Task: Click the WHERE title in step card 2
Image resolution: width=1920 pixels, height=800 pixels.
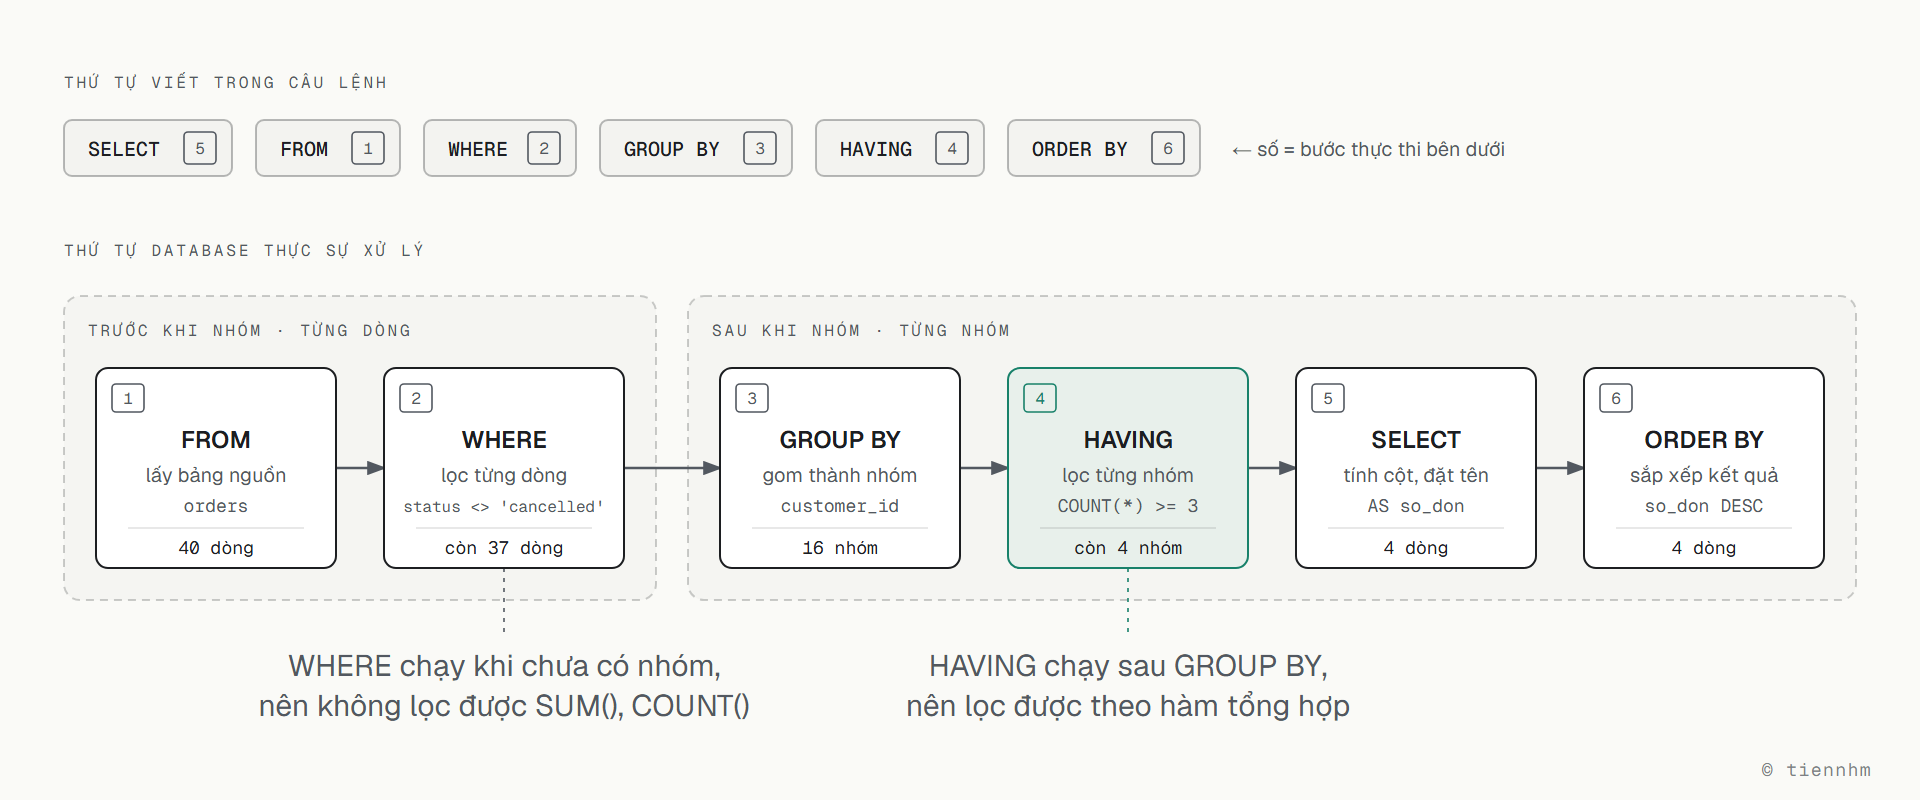Action: tap(504, 440)
